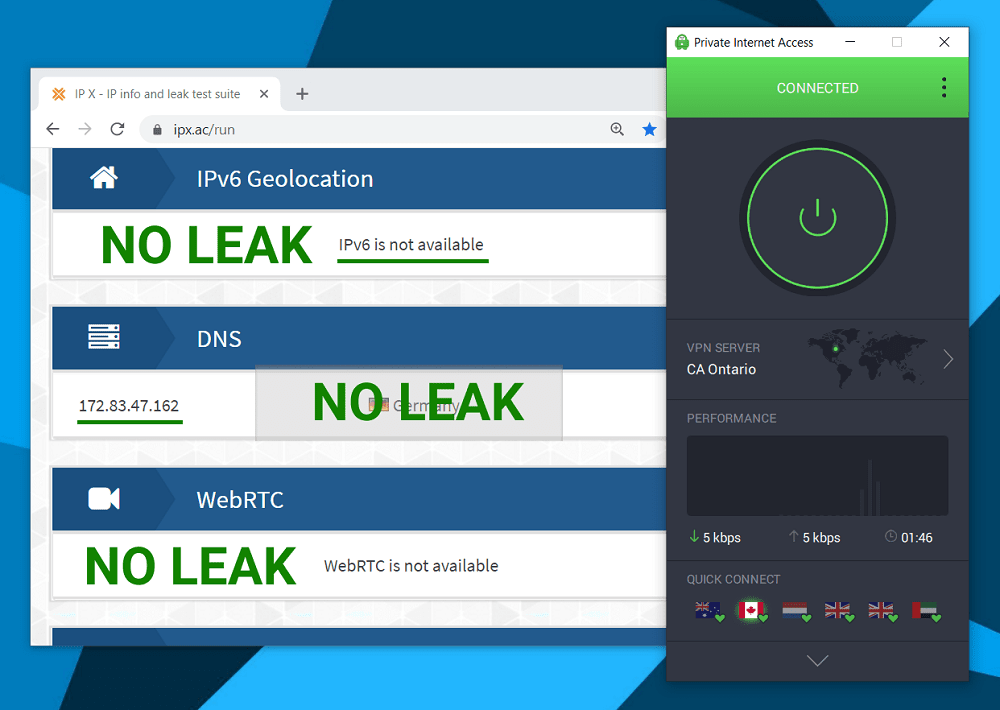Image resolution: width=1000 pixels, height=710 pixels.
Task: Click the download arrow speed indicator
Action: pyautogui.click(x=694, y=536)
